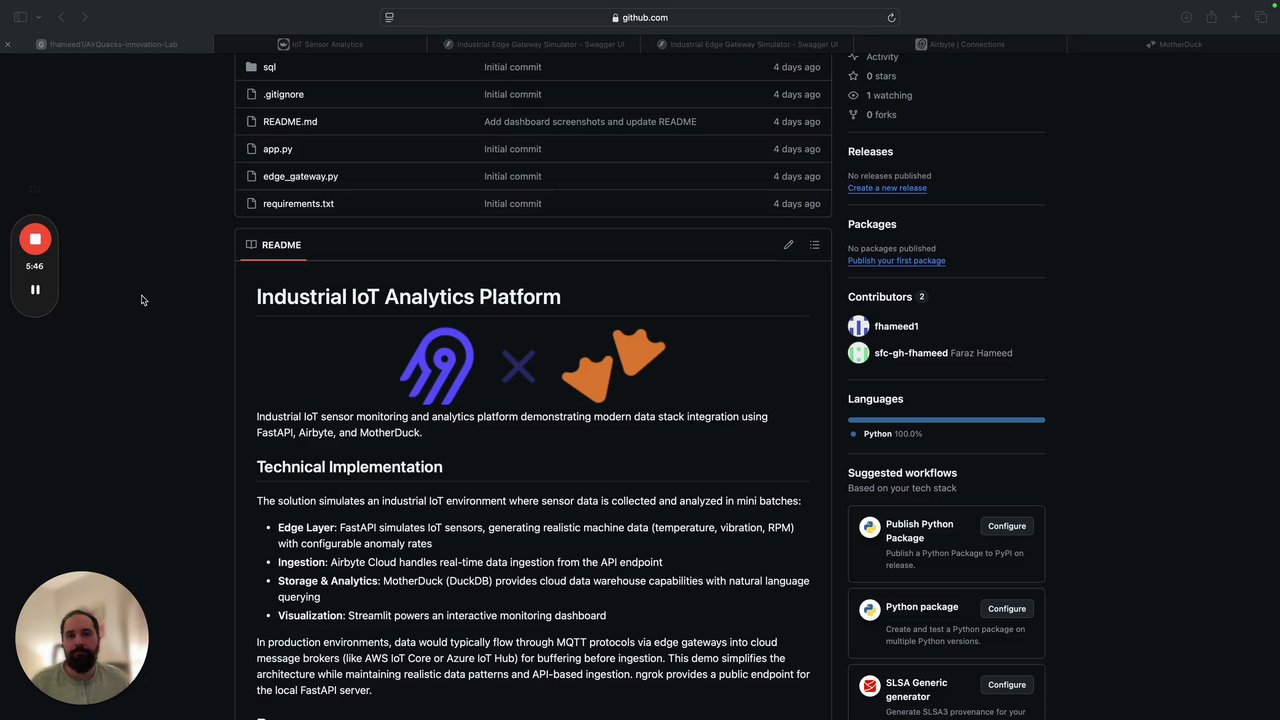Image resolution: width=1280 pixels, height=720 pixels.
Task: Switch to the IoT Sensor Analytics tab
Action: tap(320, 44)
